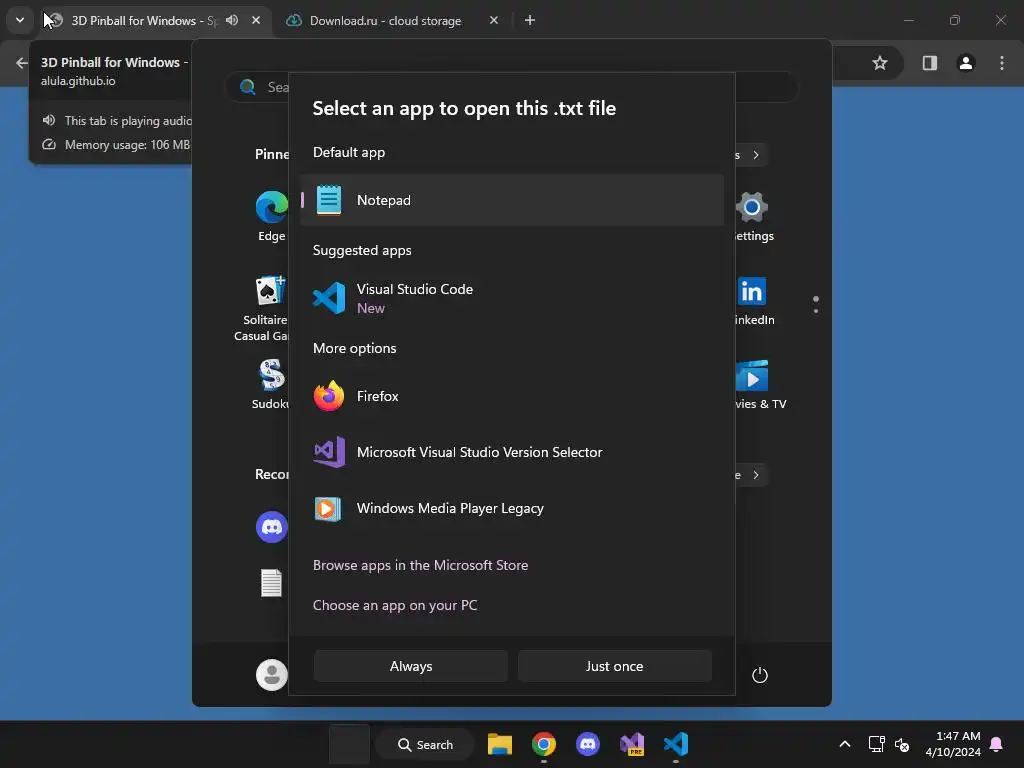Go to next page of pinned apps dots
The image size is (1024, 768).
pyautogui.click(x=816, y=311)
